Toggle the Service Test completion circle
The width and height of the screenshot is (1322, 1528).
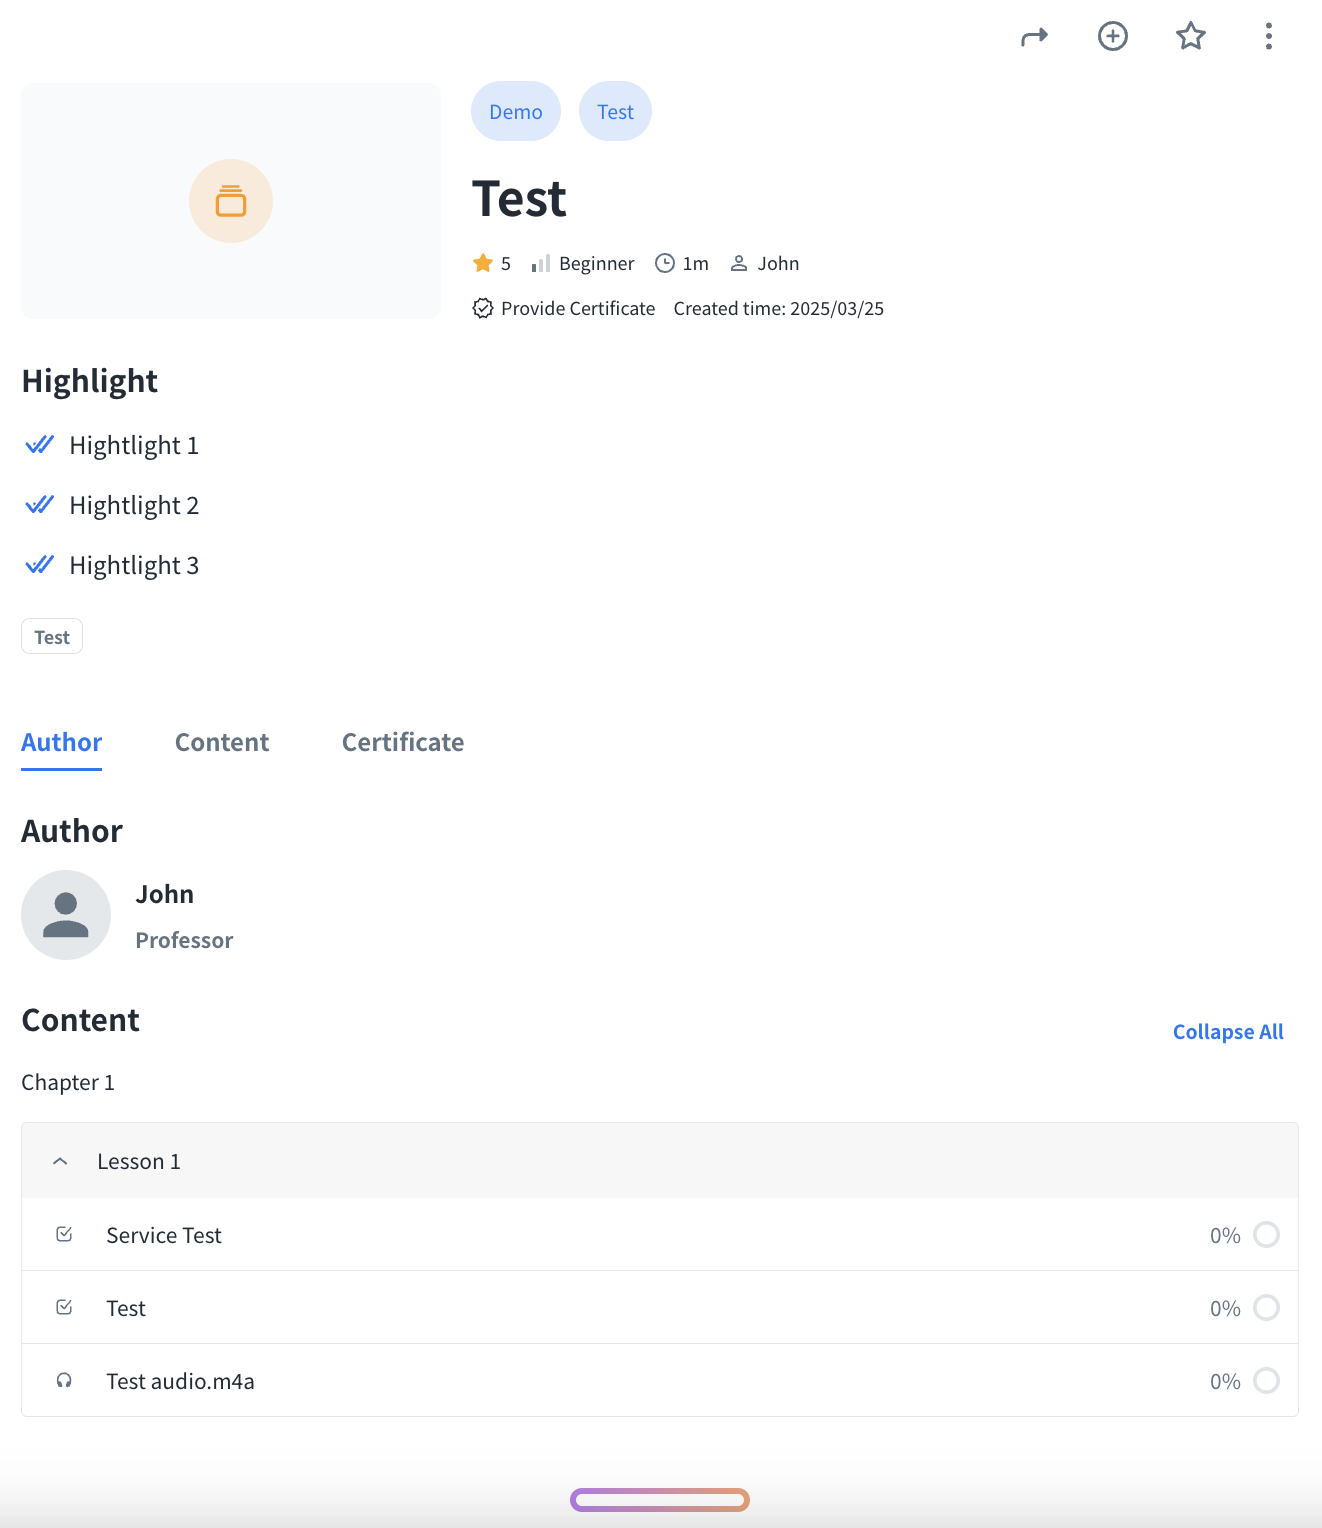[x=1266, y=1235]
